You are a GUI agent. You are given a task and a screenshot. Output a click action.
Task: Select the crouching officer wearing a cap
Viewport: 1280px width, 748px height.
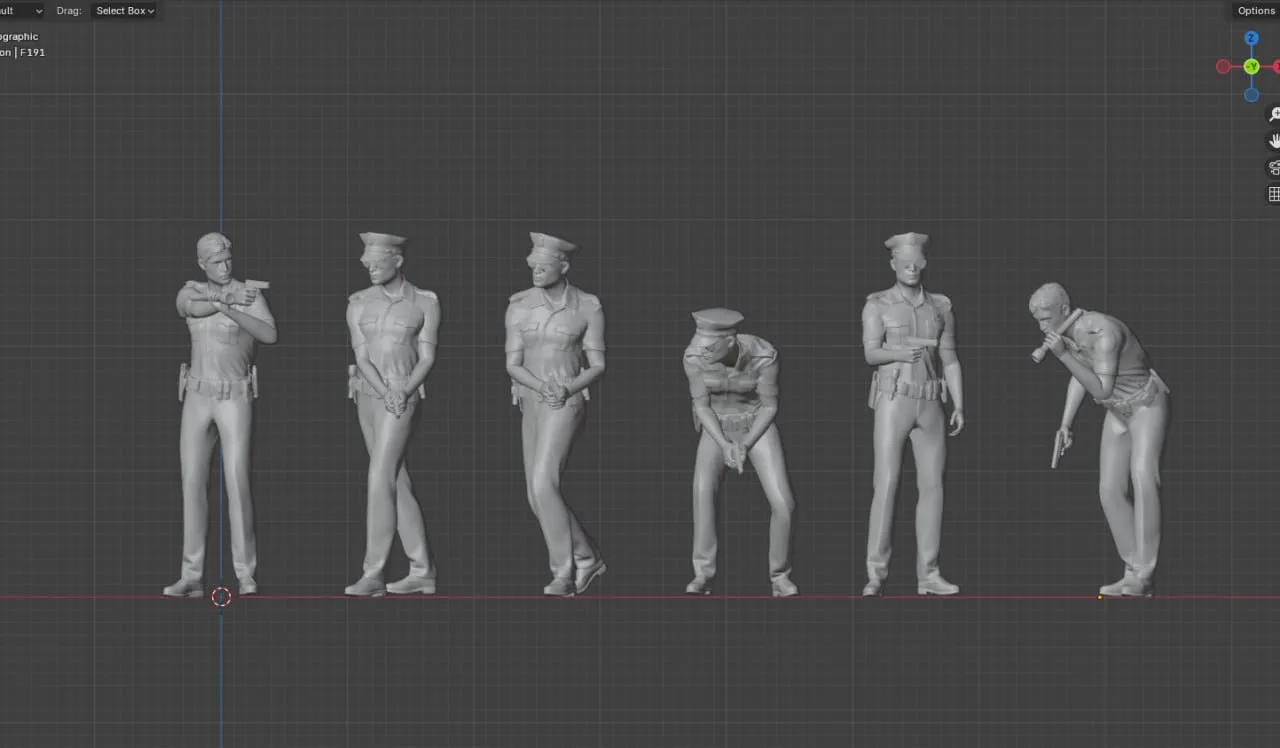pos(740,452)
